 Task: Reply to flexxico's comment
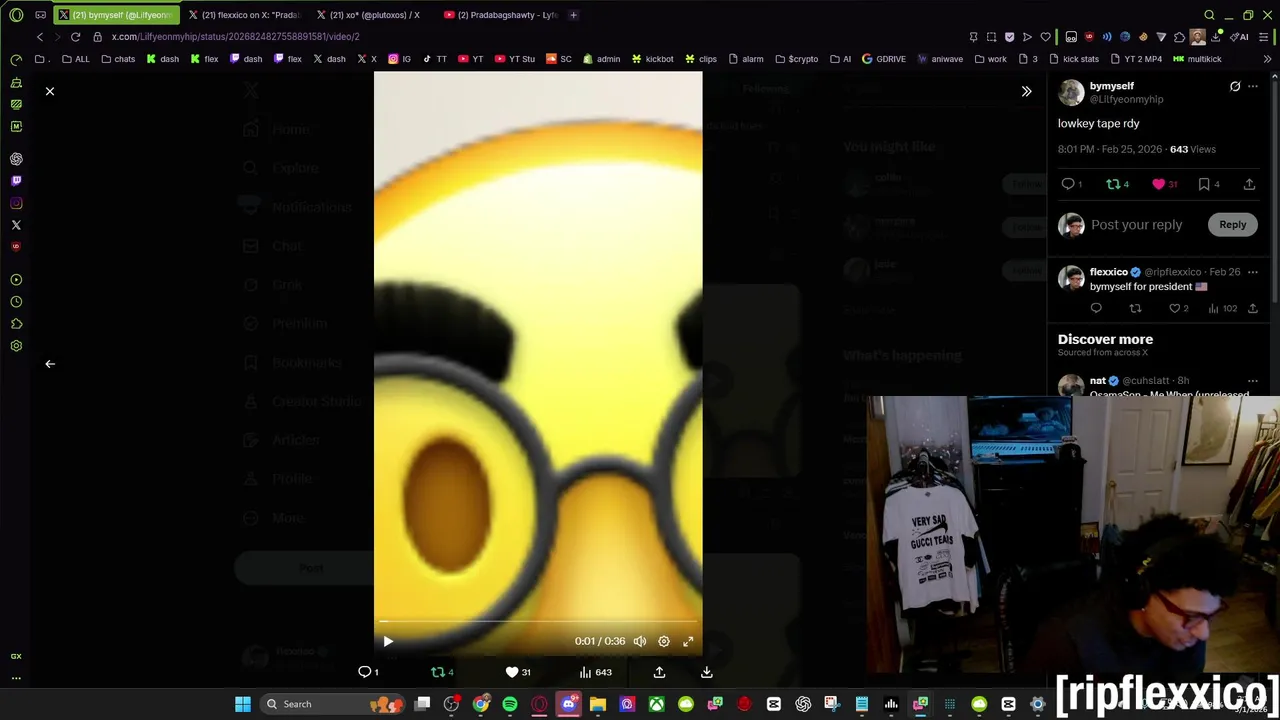tap(1096, 308)
